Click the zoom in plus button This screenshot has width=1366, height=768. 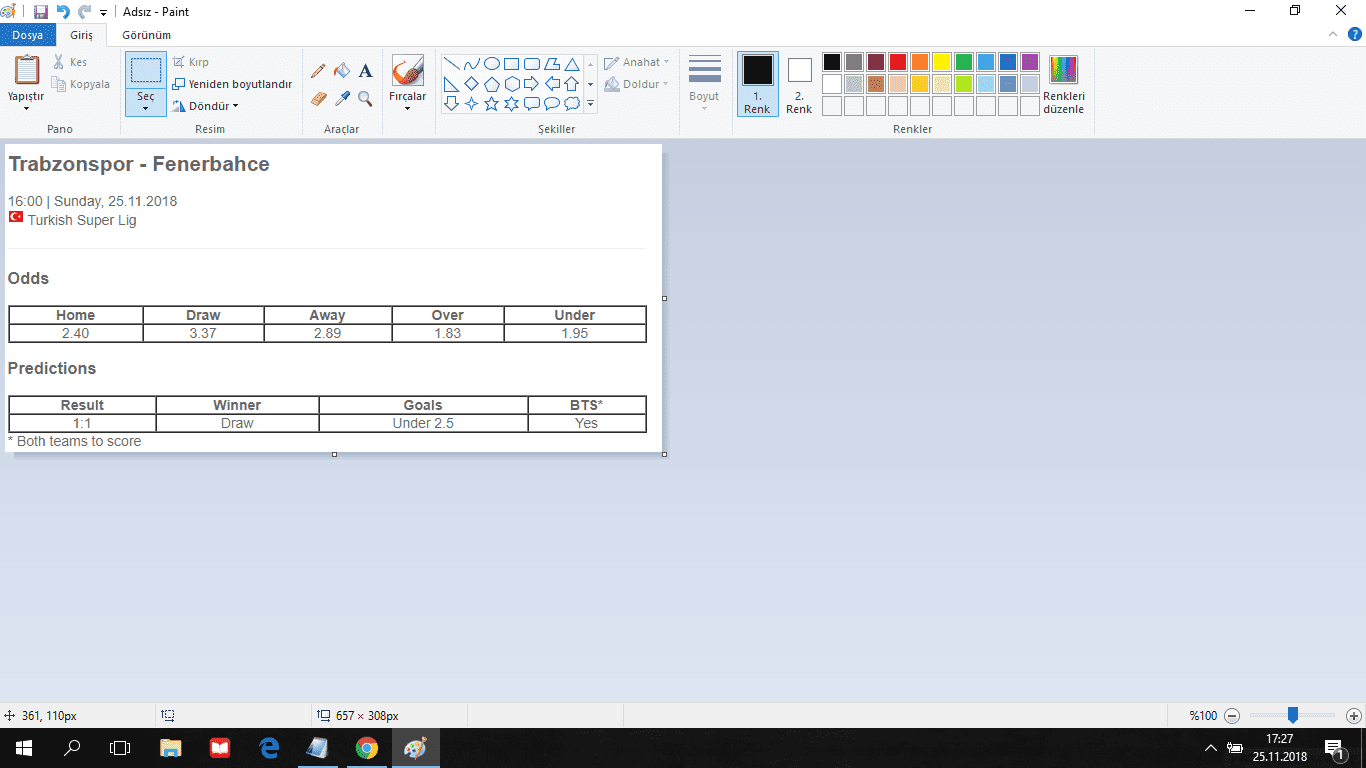1354,716
